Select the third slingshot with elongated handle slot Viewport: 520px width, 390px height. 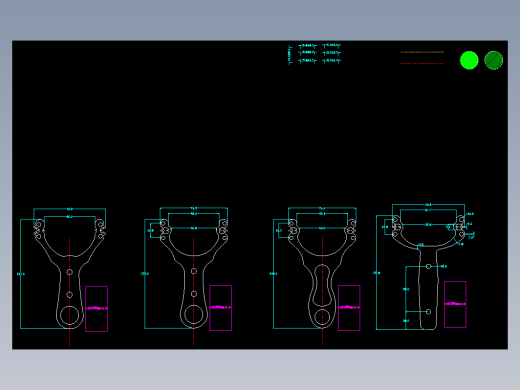point(322,273)
